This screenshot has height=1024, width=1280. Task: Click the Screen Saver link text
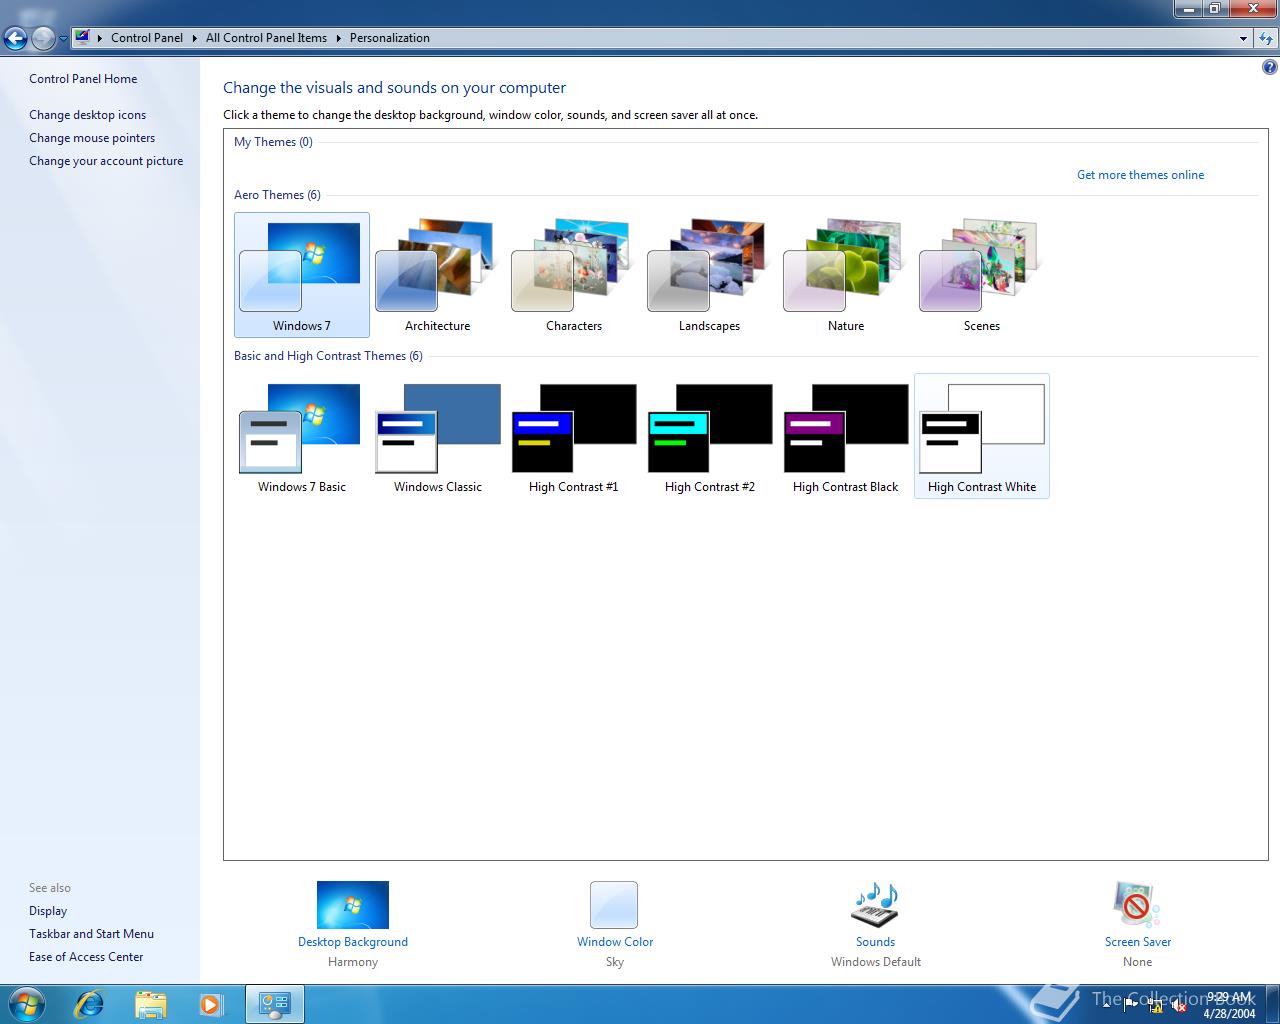tap(1138, 942)
